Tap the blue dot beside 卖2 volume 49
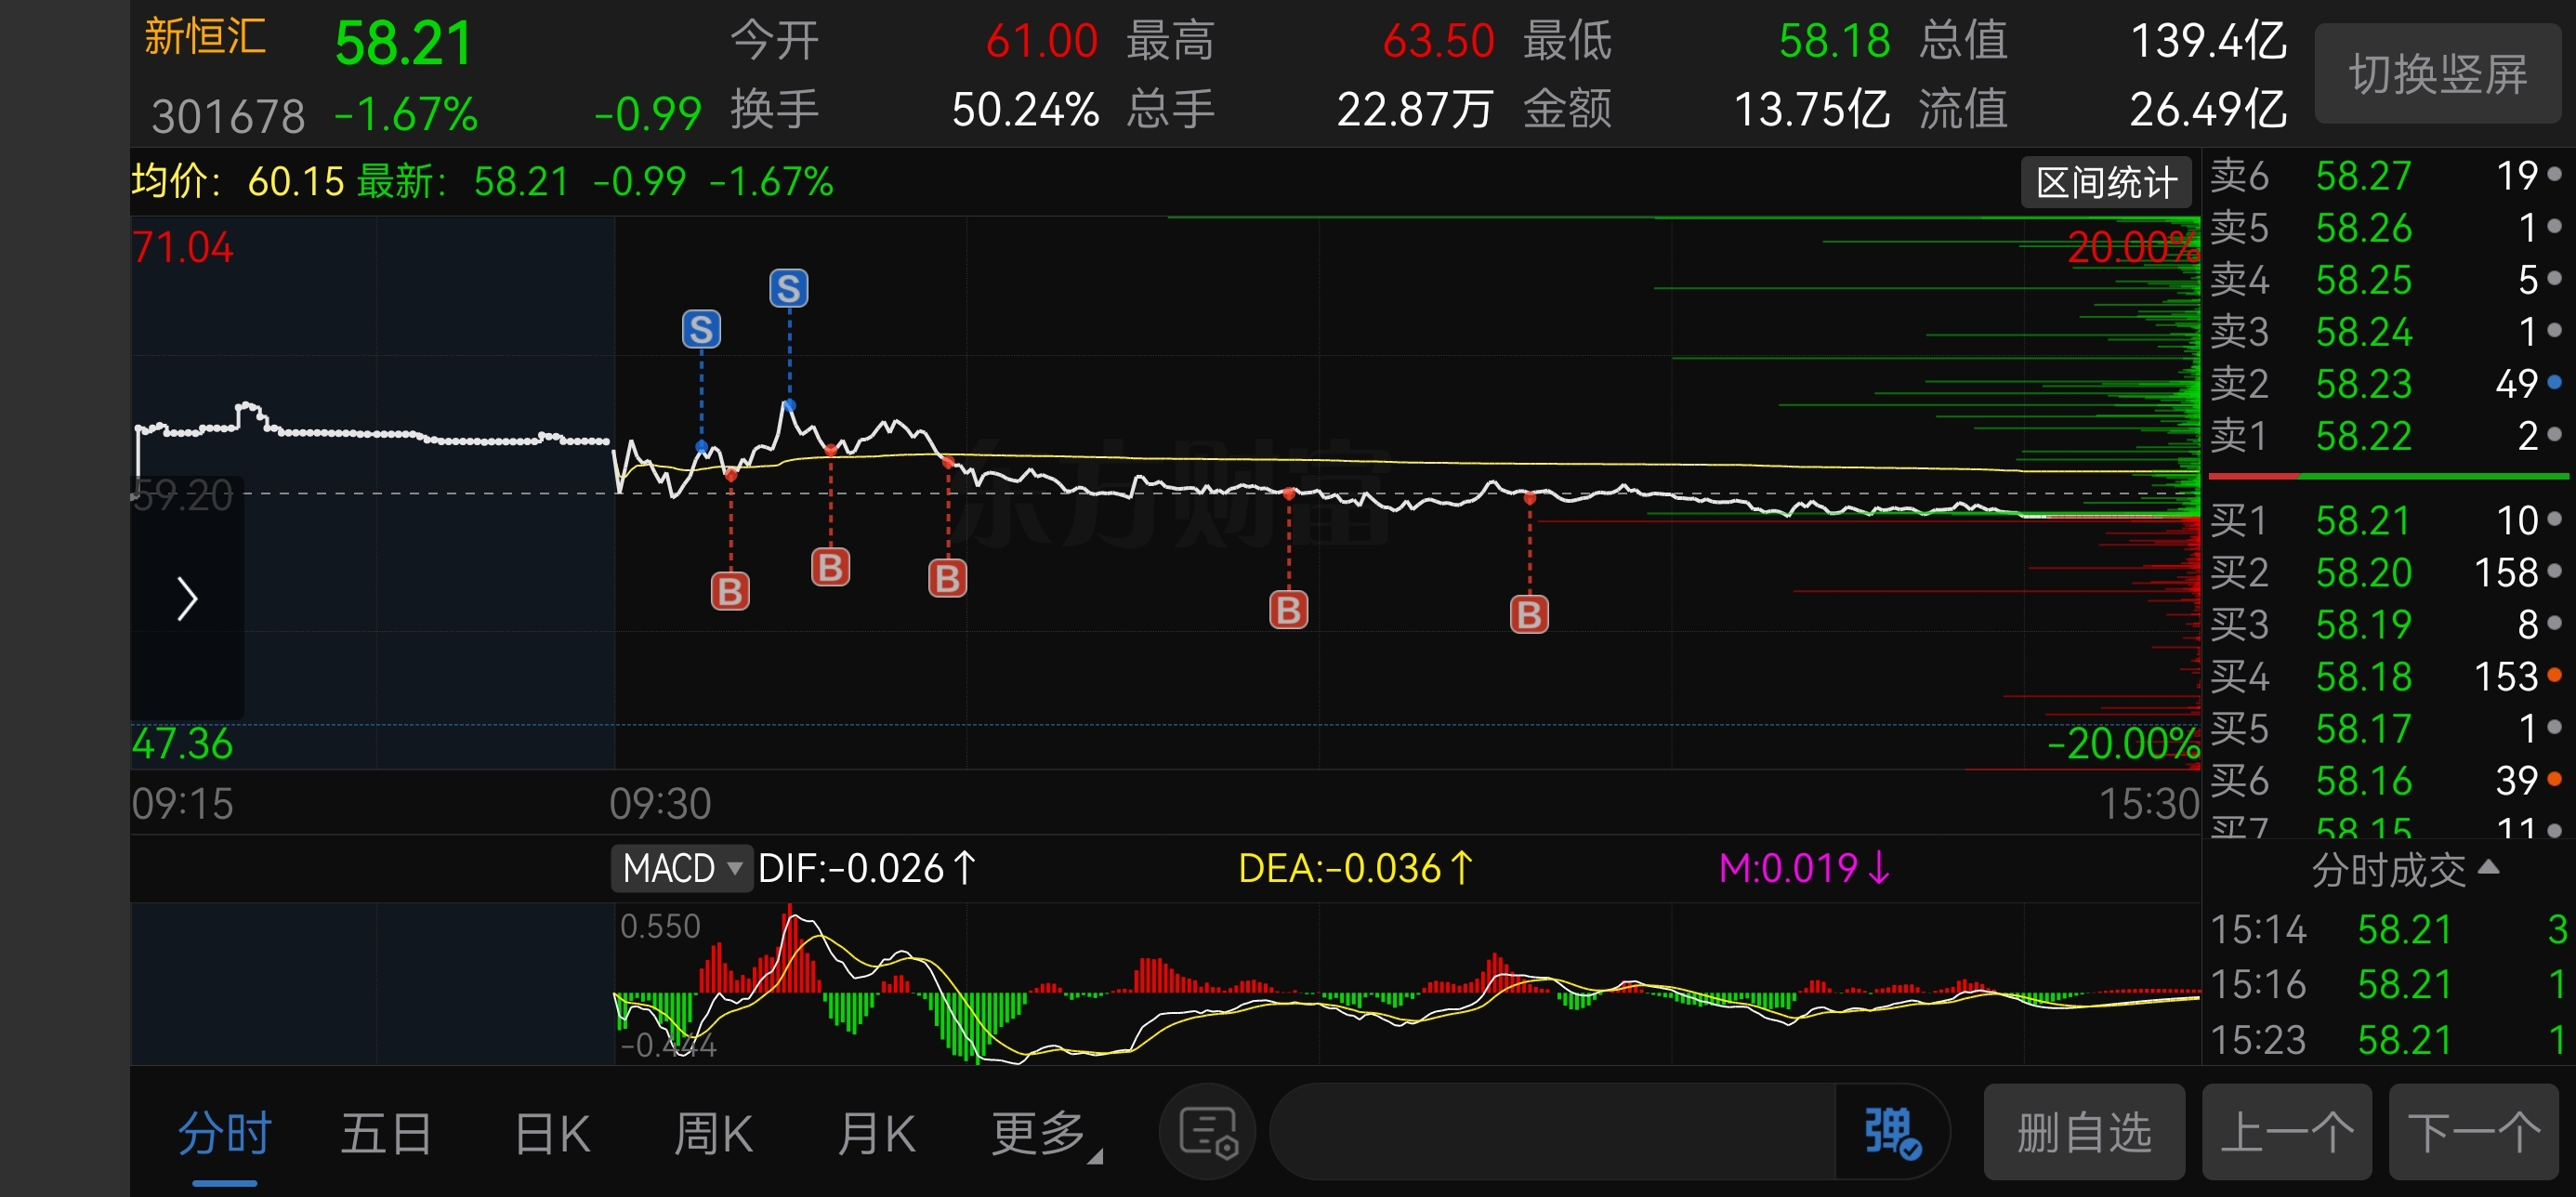 click(x=2554, y=382)
